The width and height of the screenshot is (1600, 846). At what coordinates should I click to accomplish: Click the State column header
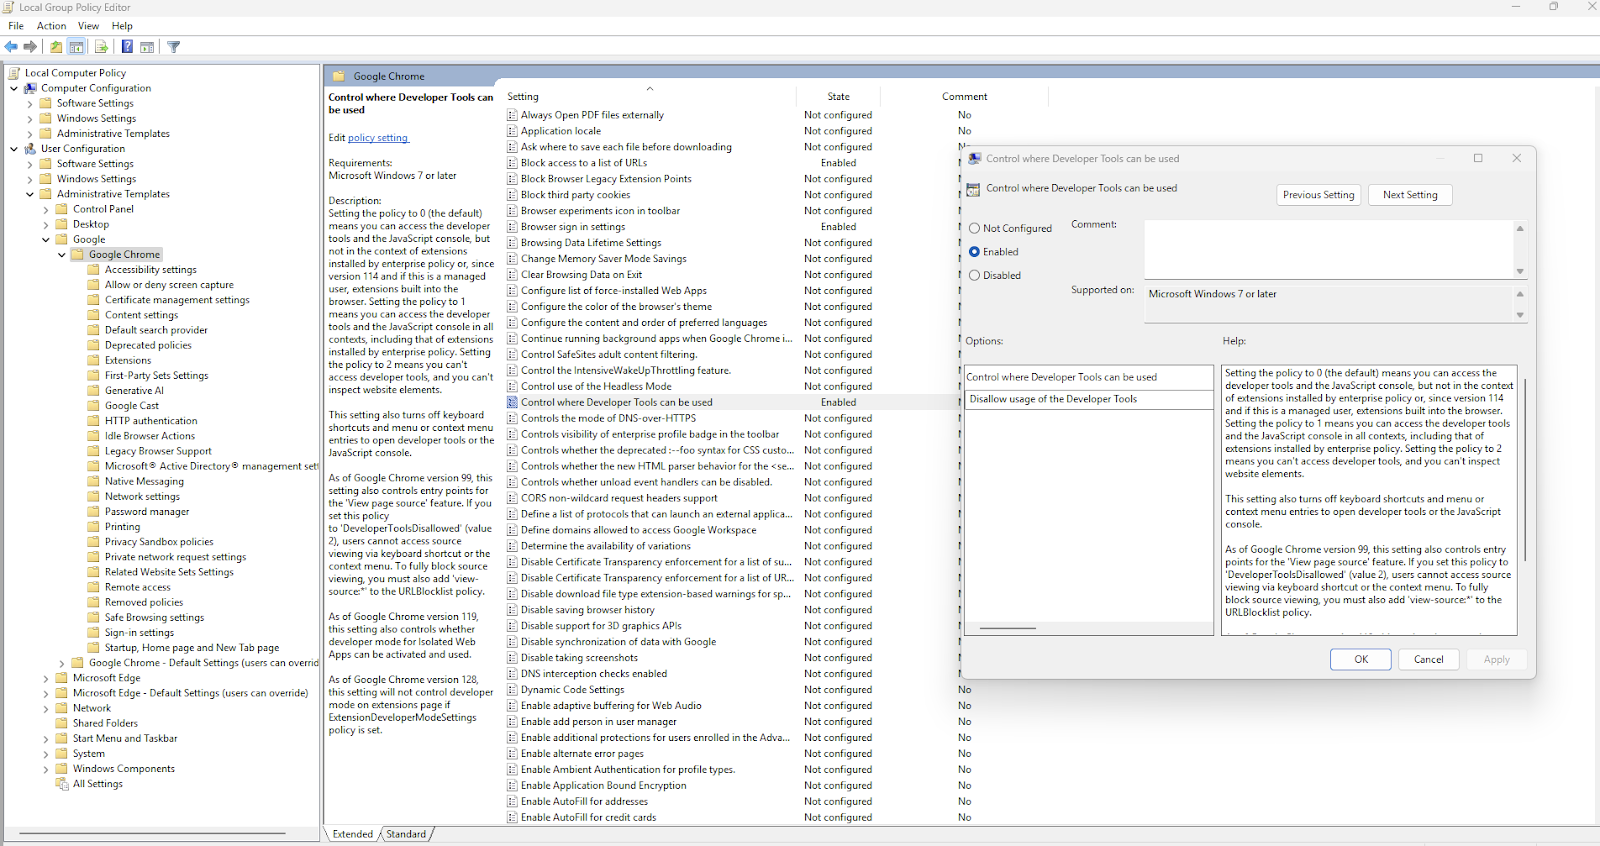click(x=839, y=97)
